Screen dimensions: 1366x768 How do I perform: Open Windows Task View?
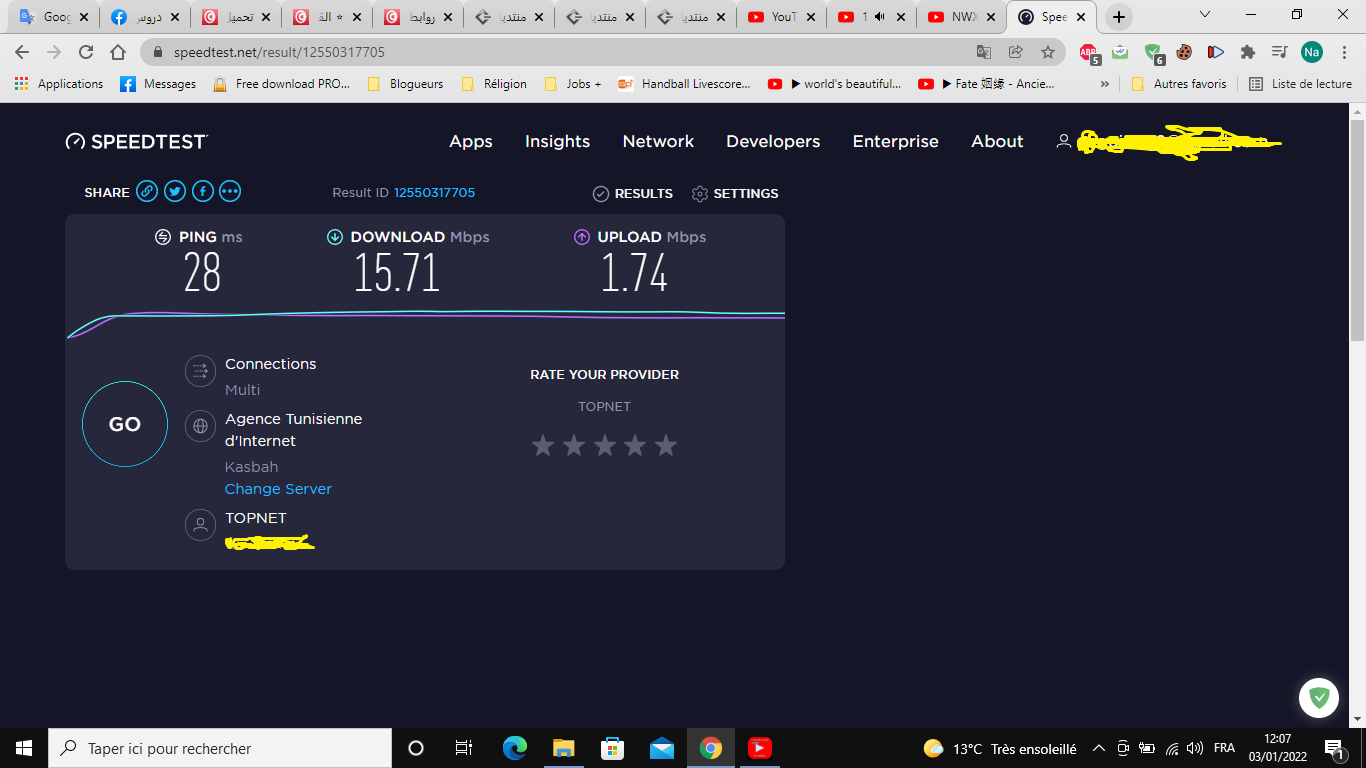(464, 748)
